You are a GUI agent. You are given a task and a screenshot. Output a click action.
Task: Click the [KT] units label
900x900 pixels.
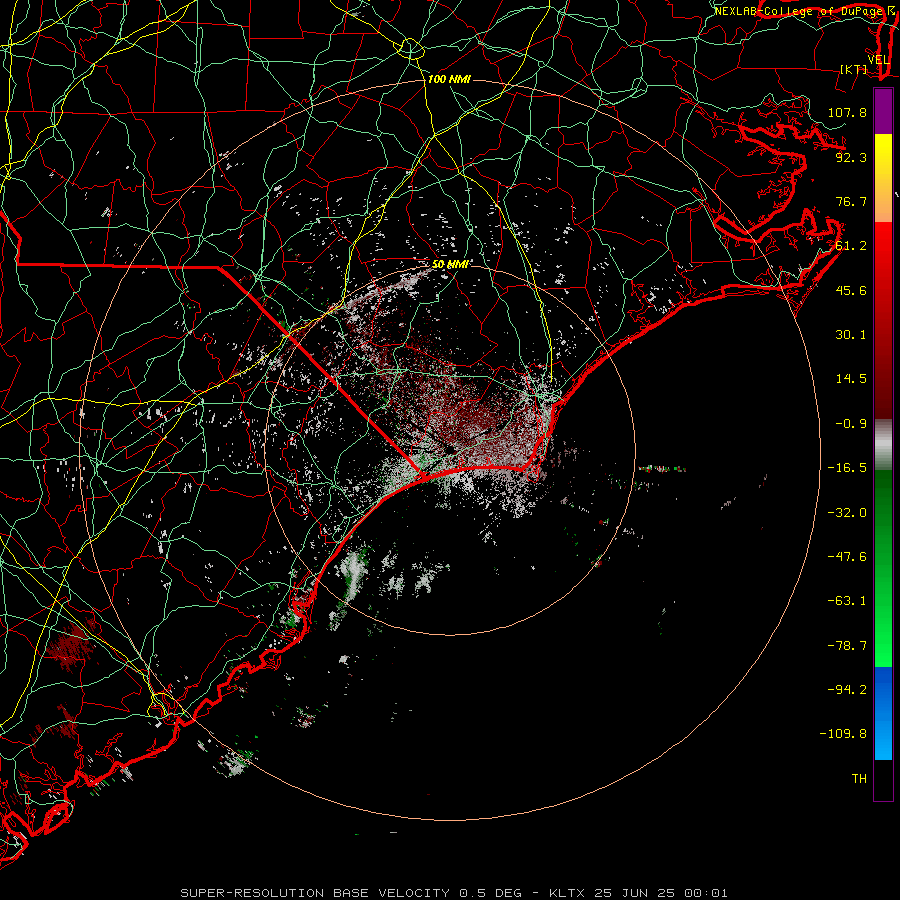(x=854, y=69)
